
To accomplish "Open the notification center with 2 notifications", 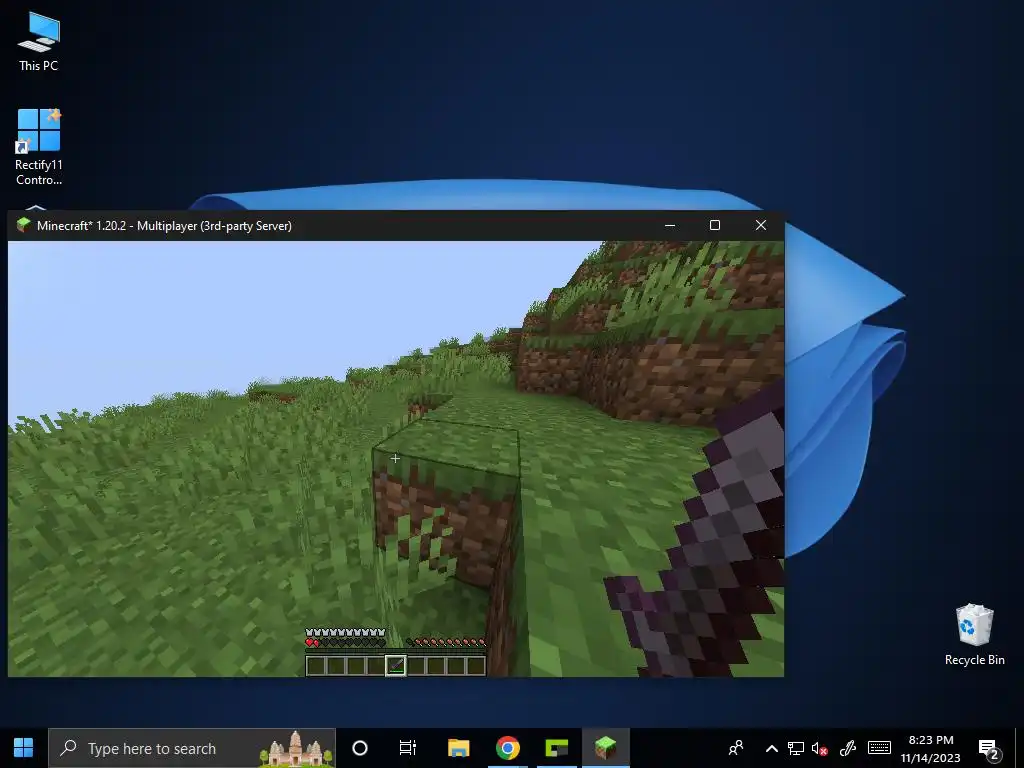I will point(989,749).
